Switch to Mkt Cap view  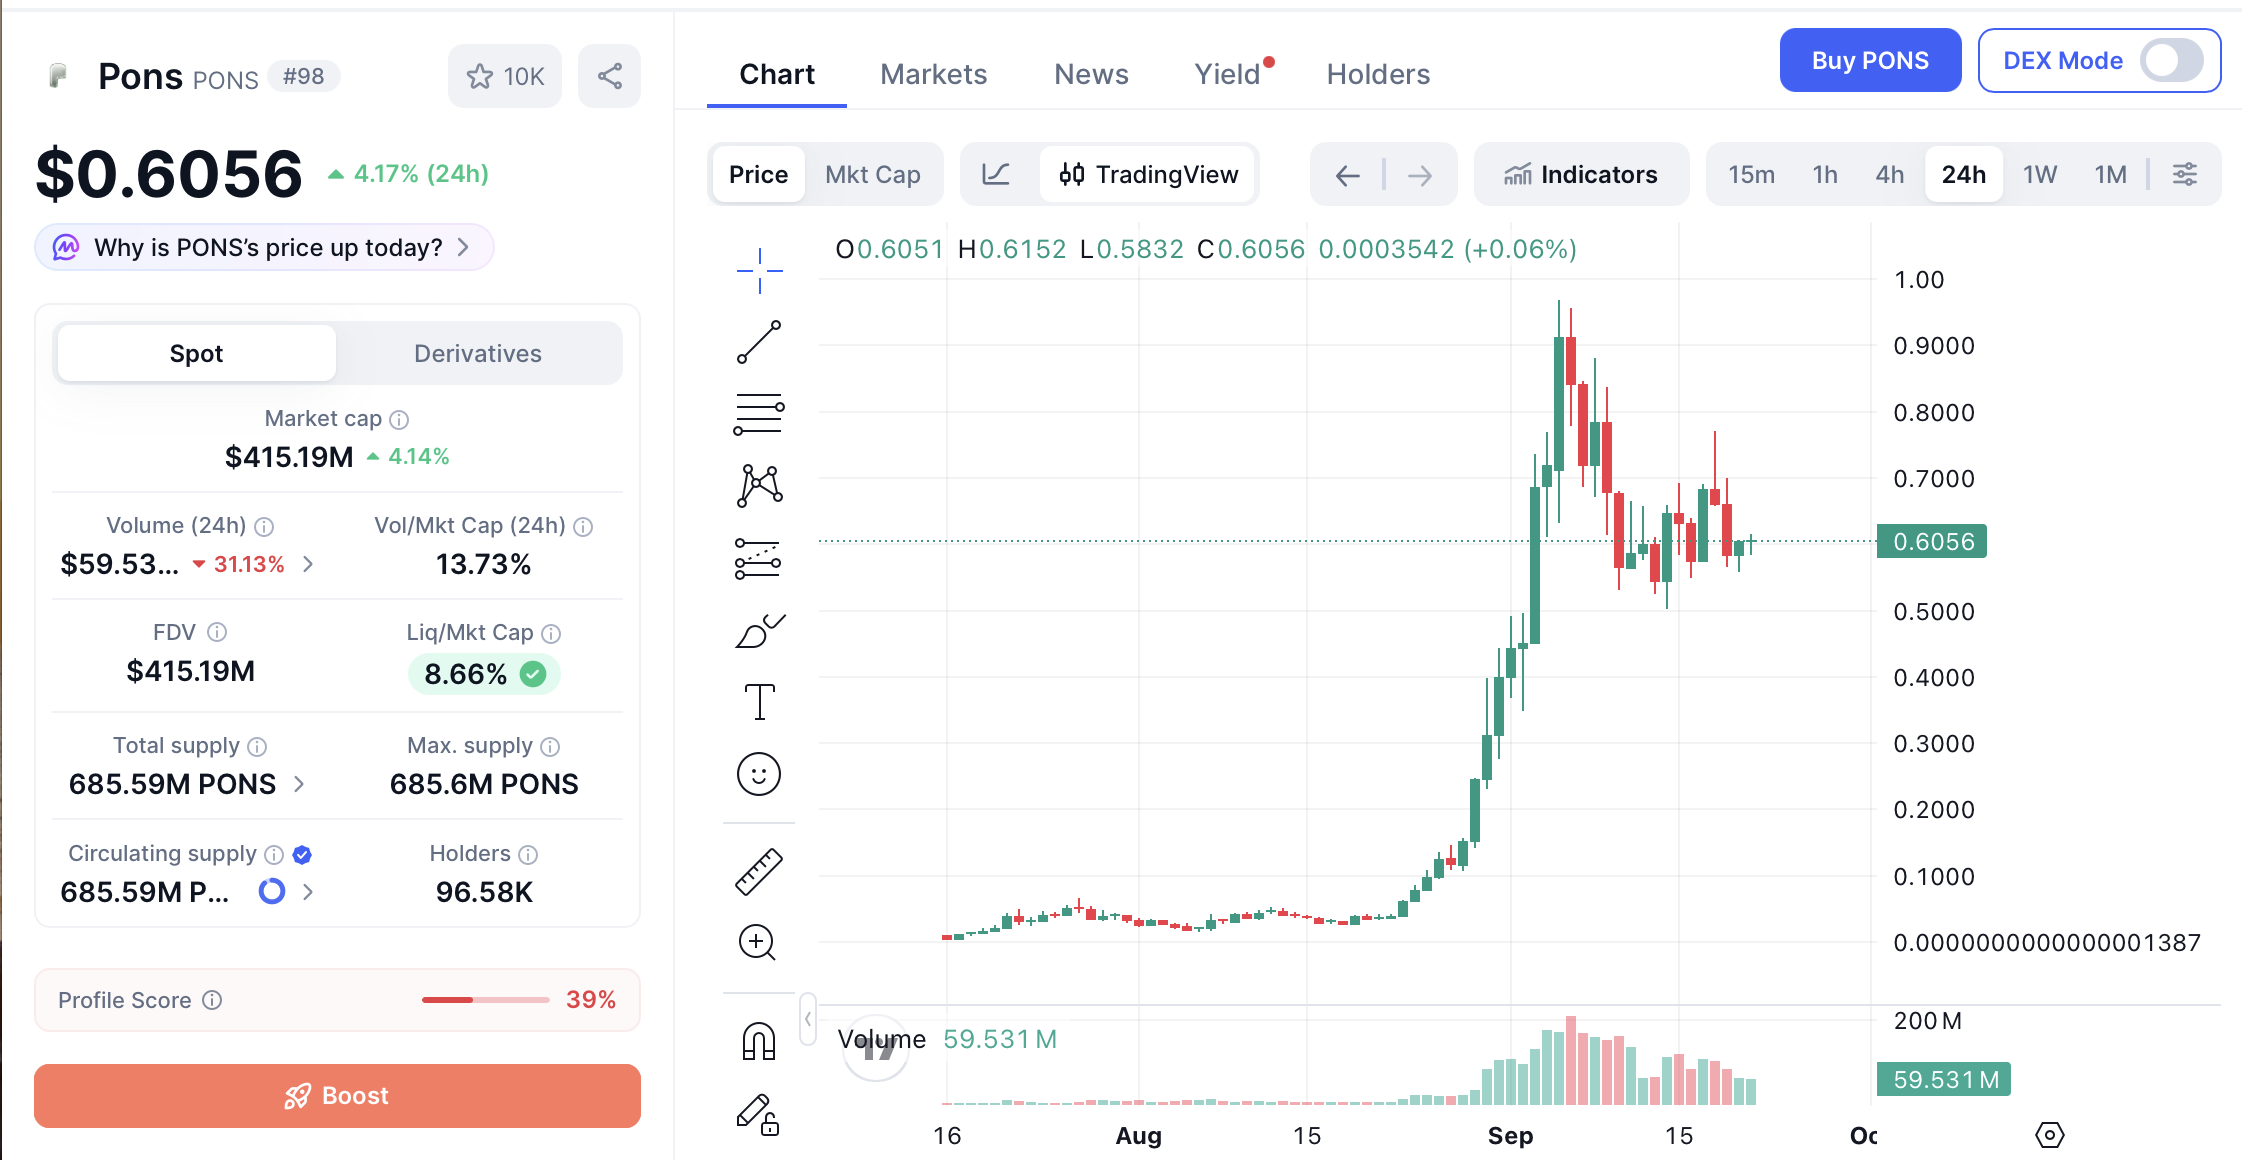tap(872, 175)
